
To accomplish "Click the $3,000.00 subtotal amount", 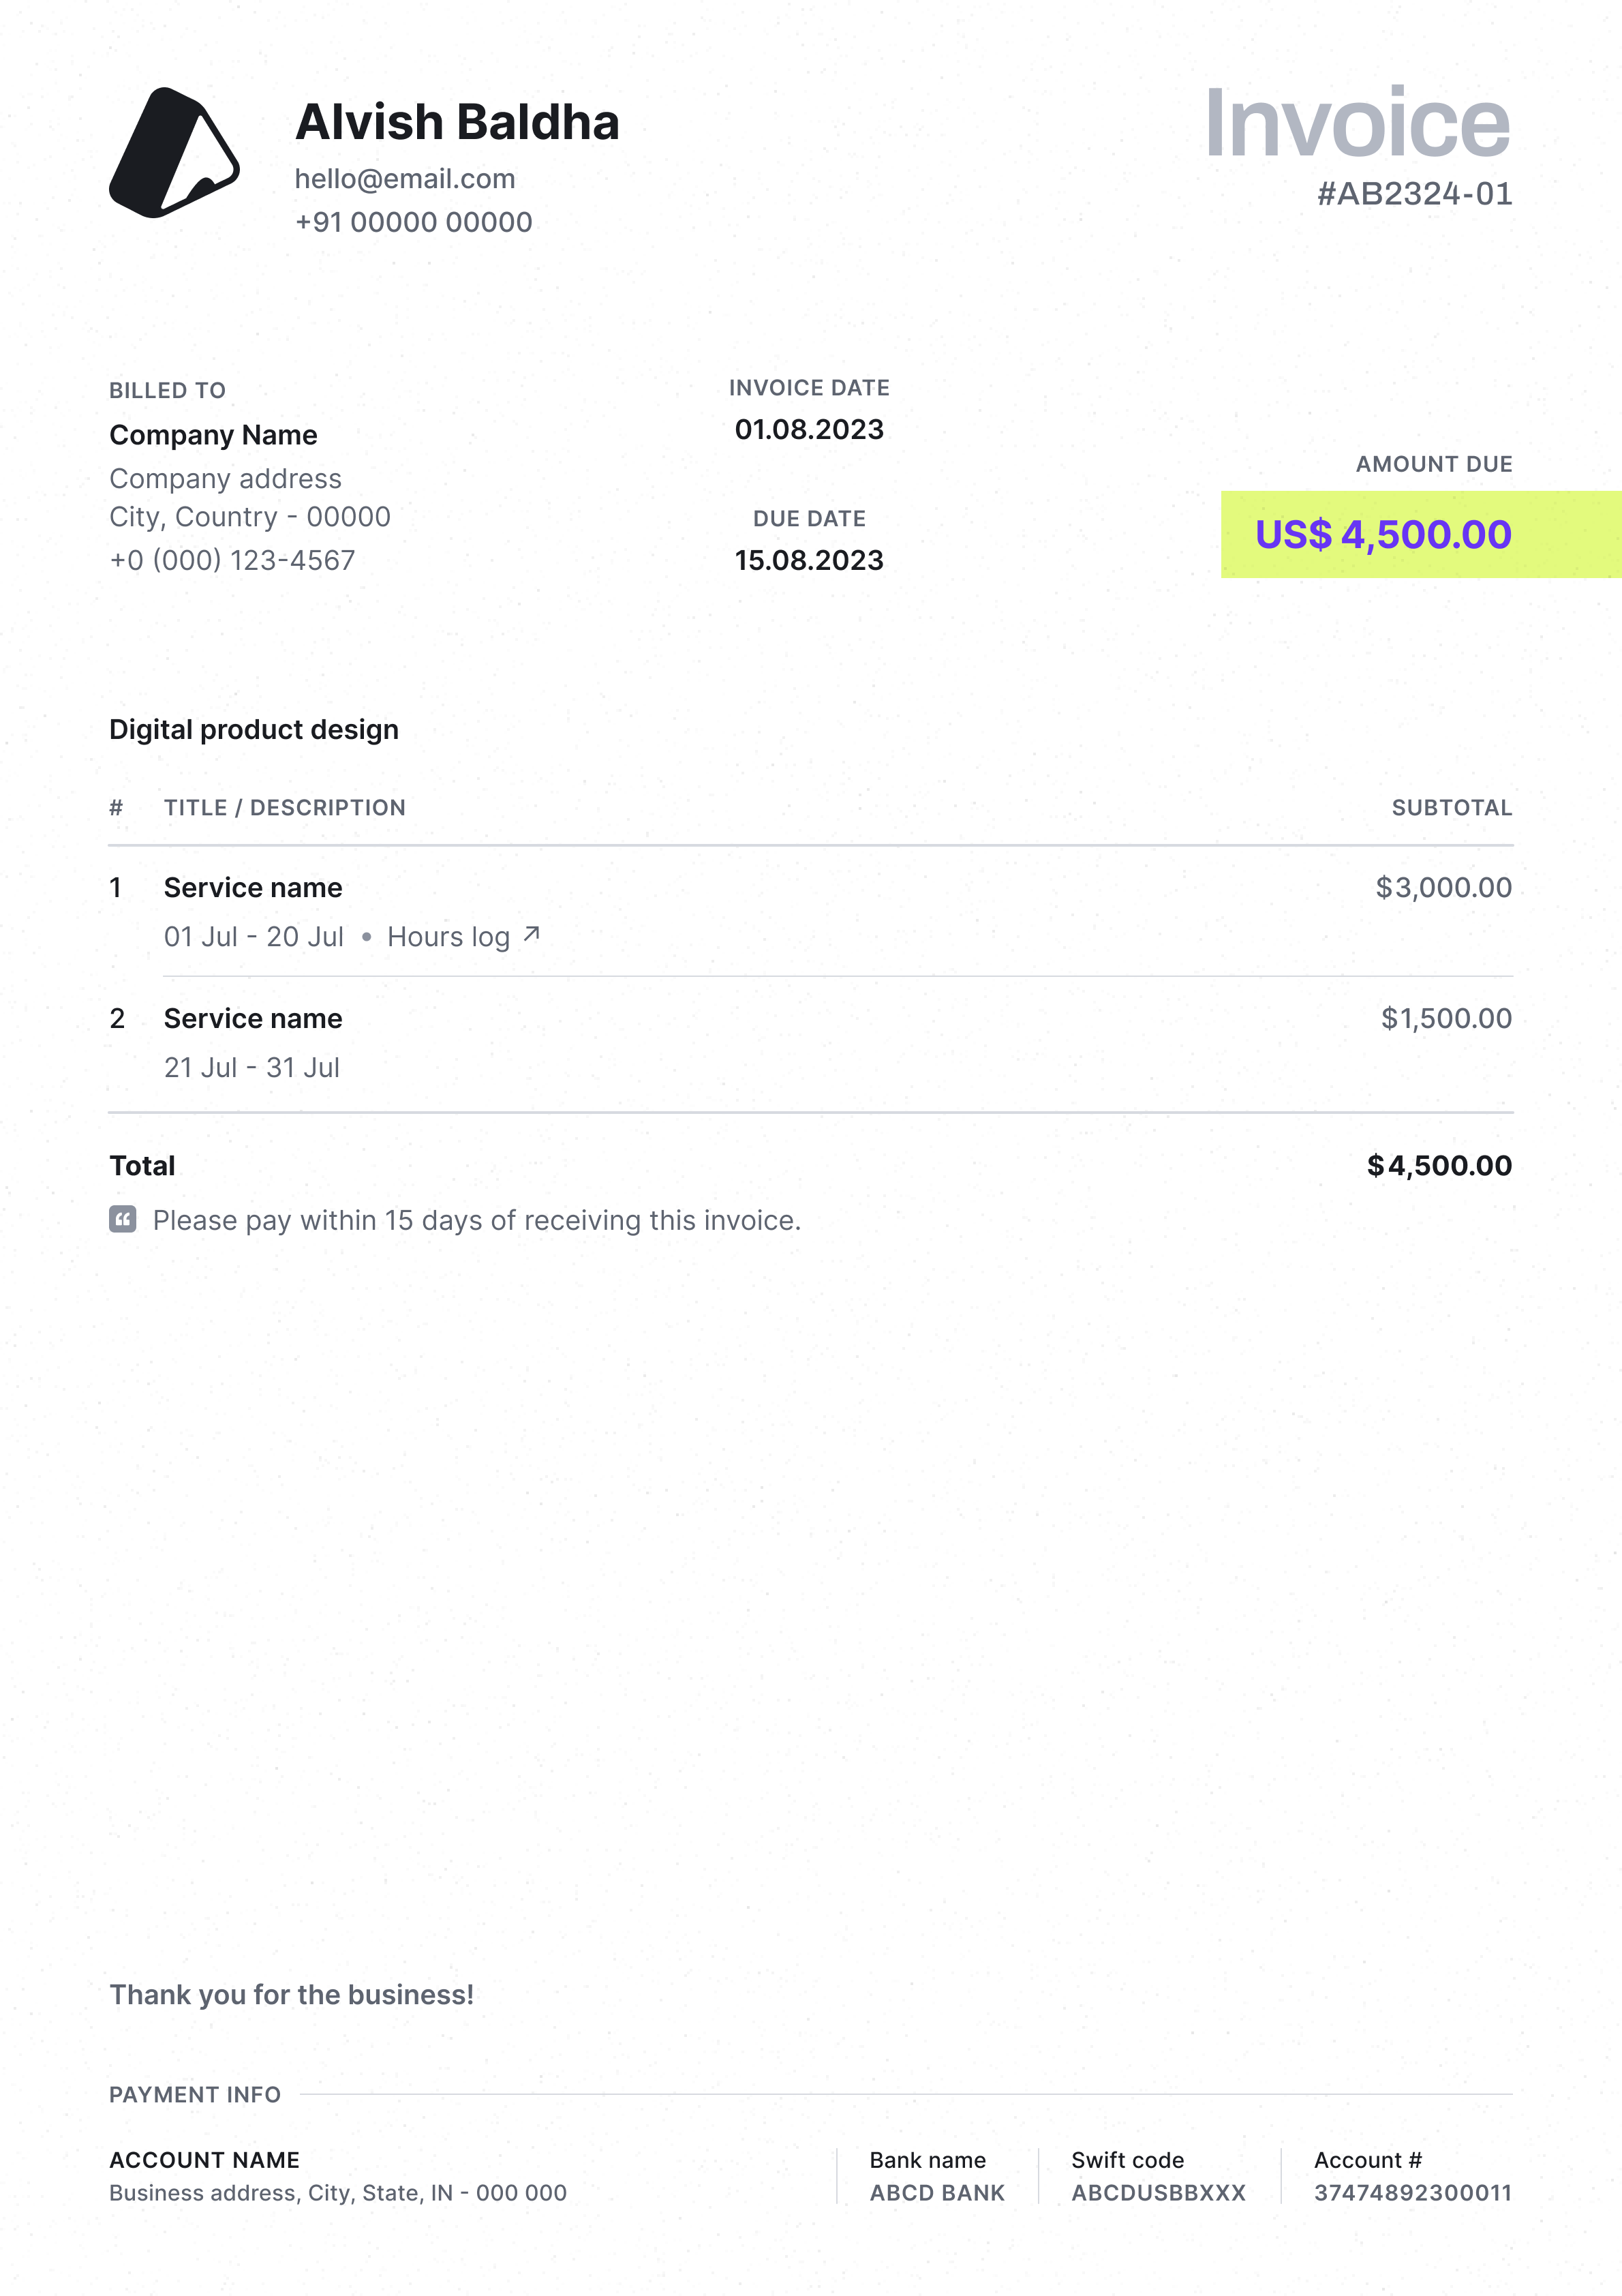I will point(1443,888).
